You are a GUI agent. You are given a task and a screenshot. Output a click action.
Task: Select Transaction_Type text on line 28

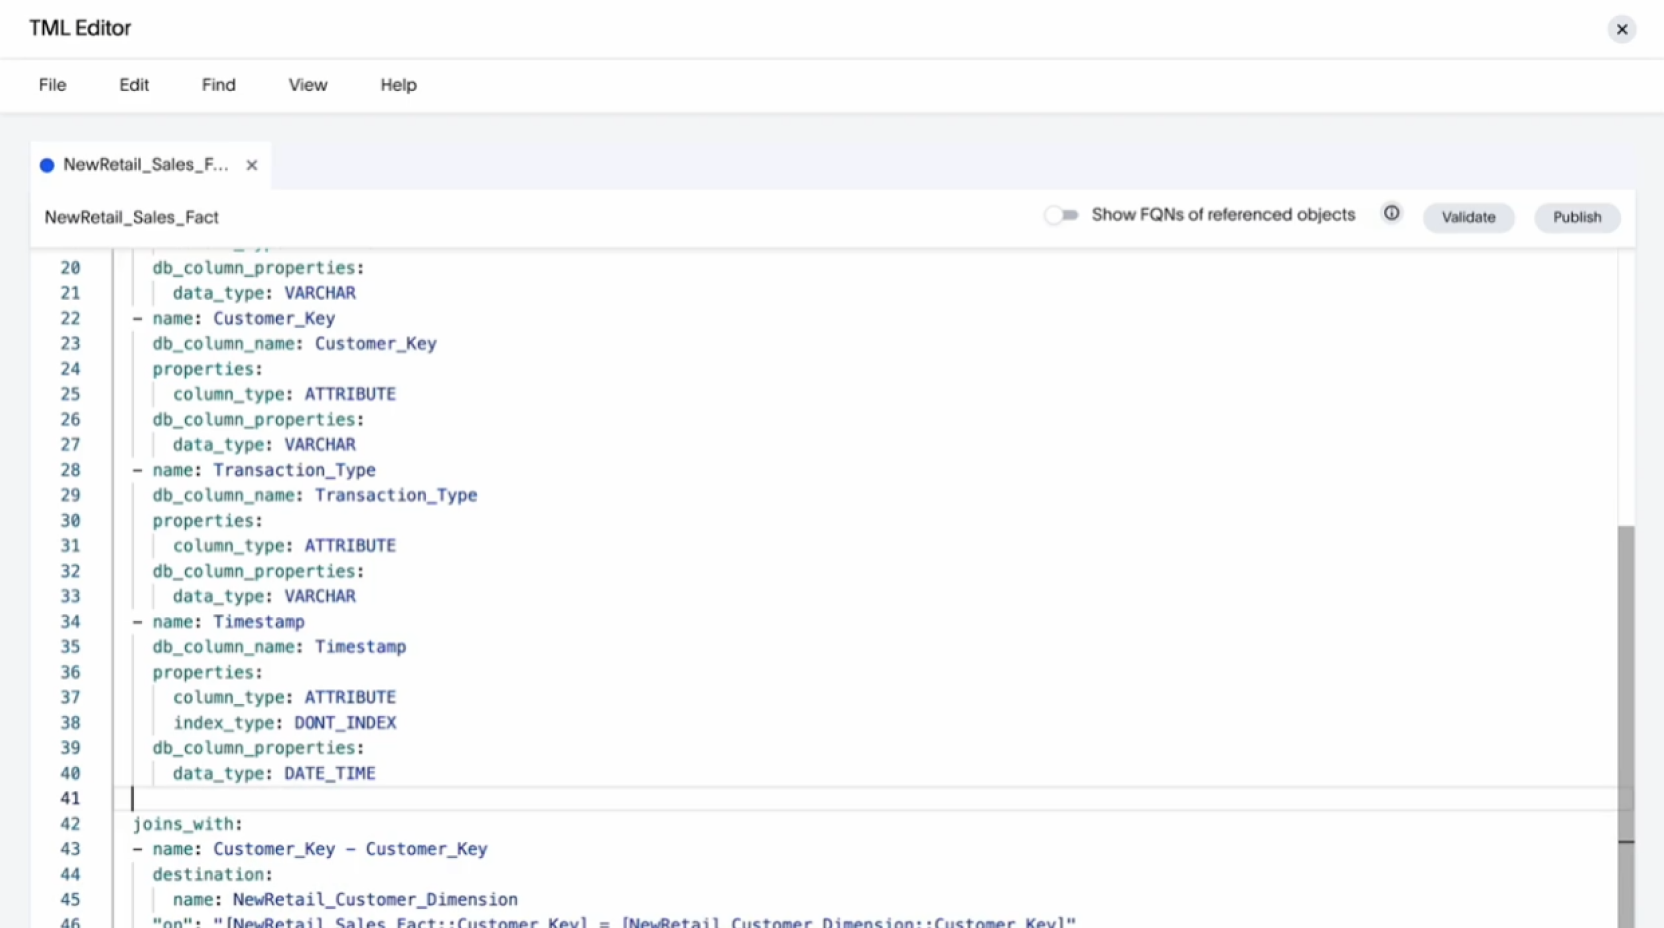pos(293,470)
